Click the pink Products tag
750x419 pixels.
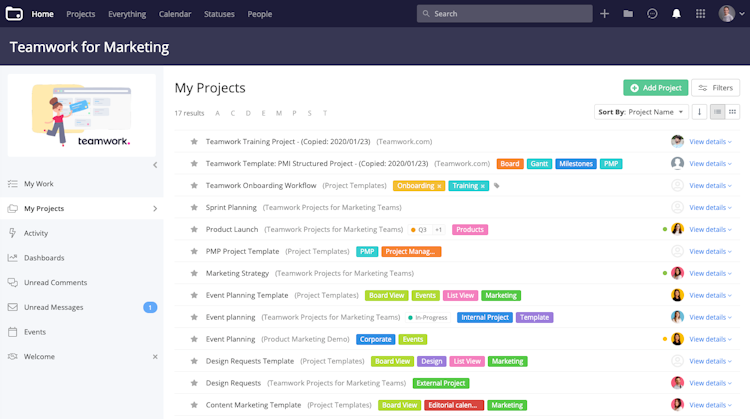tap(470, 230)
